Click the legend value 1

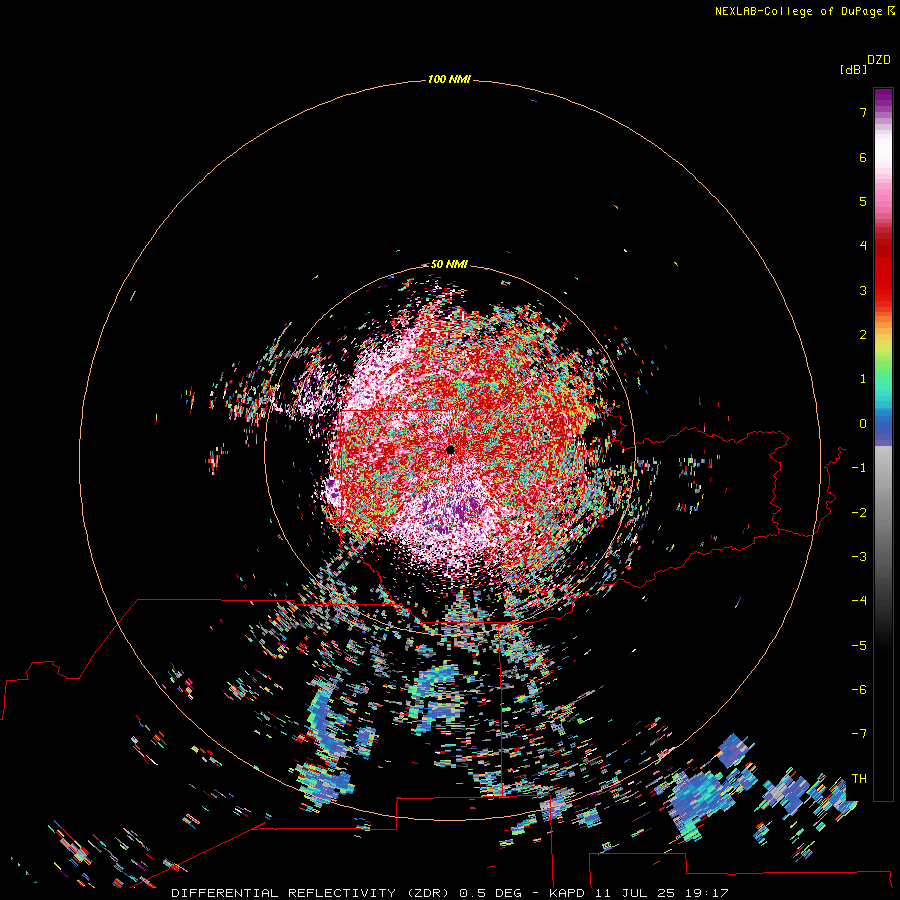(x=863, y=379)
